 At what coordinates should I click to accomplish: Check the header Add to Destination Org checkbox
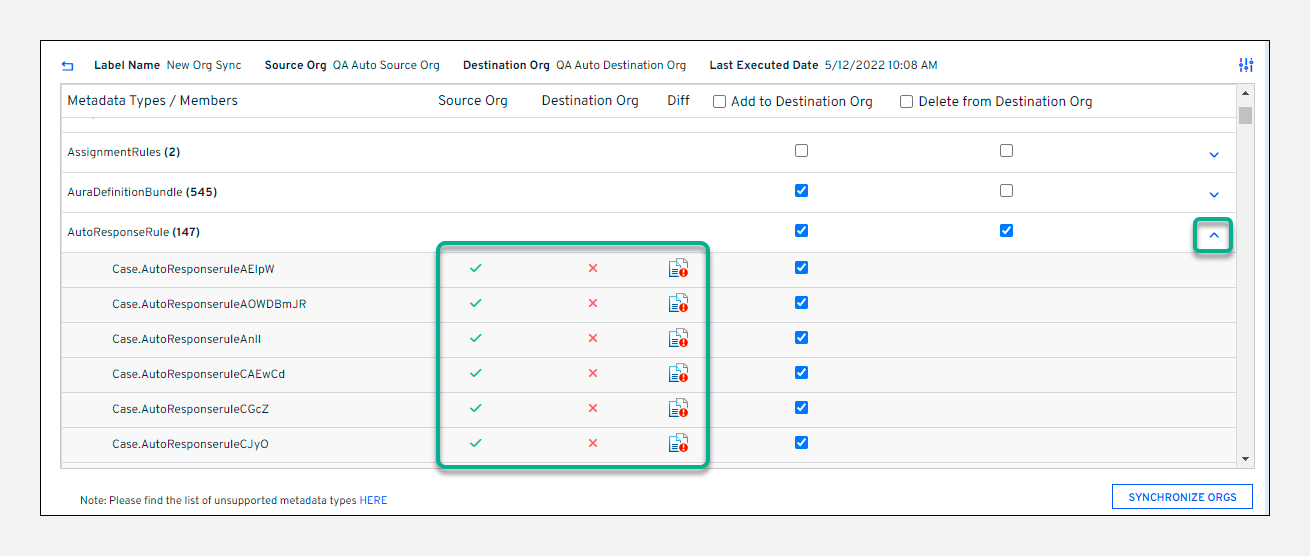(x=719, y=102)
